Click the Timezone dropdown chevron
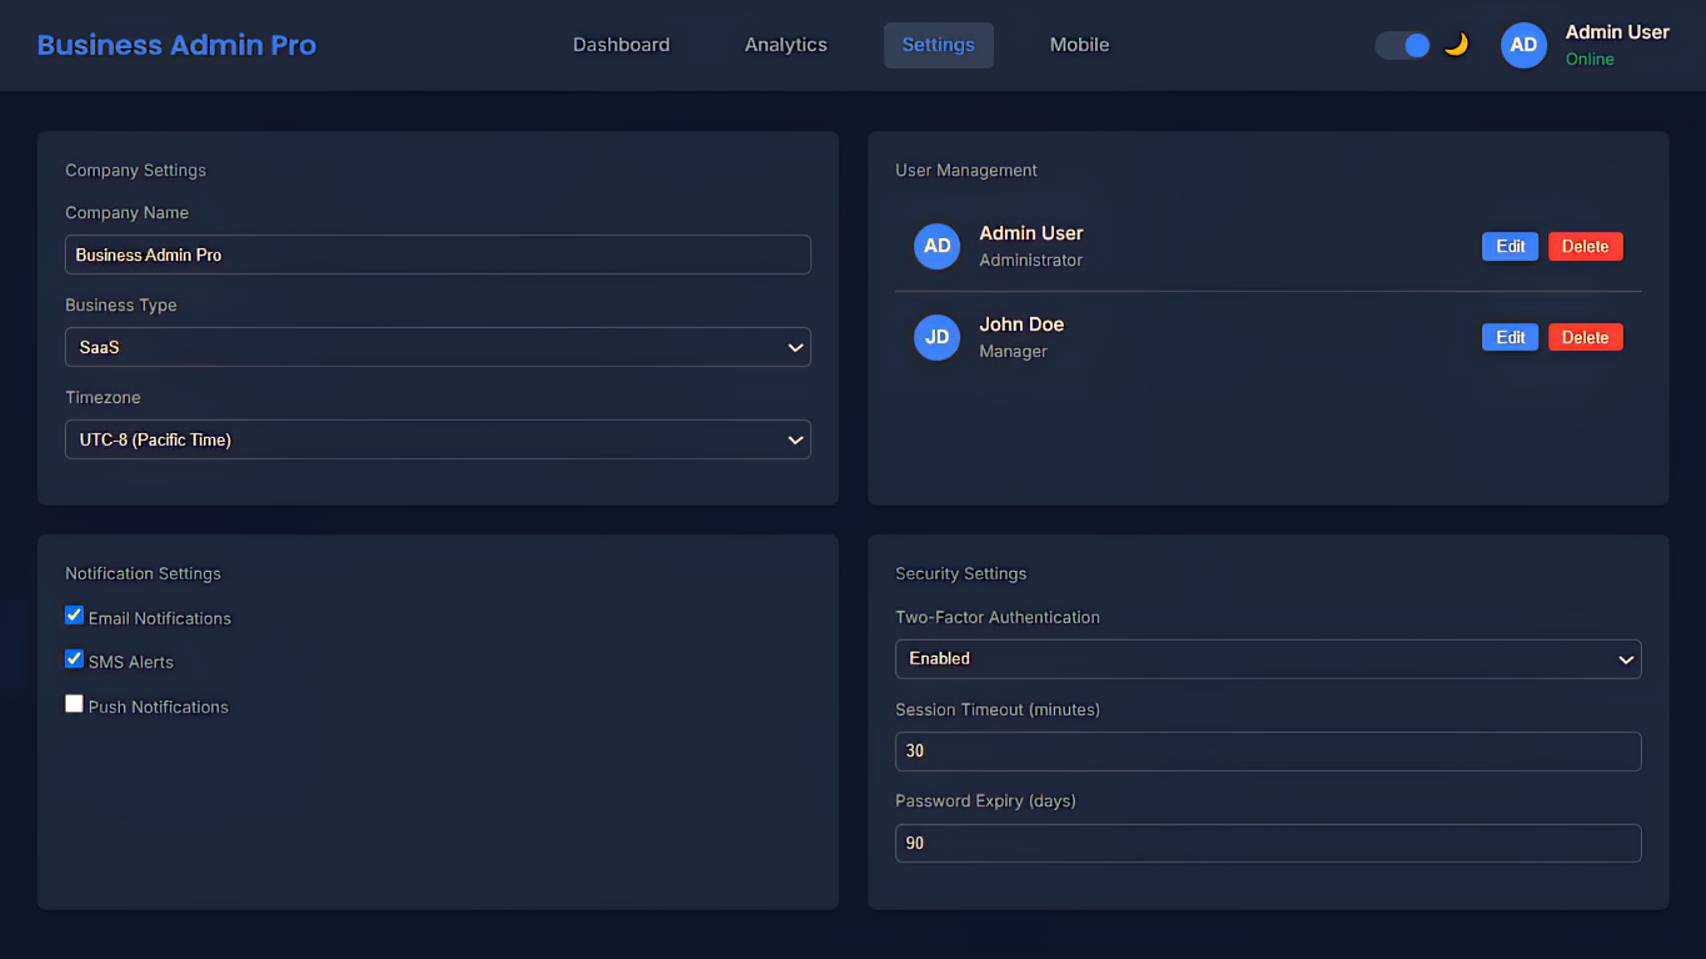 pyautogui.click(x=795, y=439)
